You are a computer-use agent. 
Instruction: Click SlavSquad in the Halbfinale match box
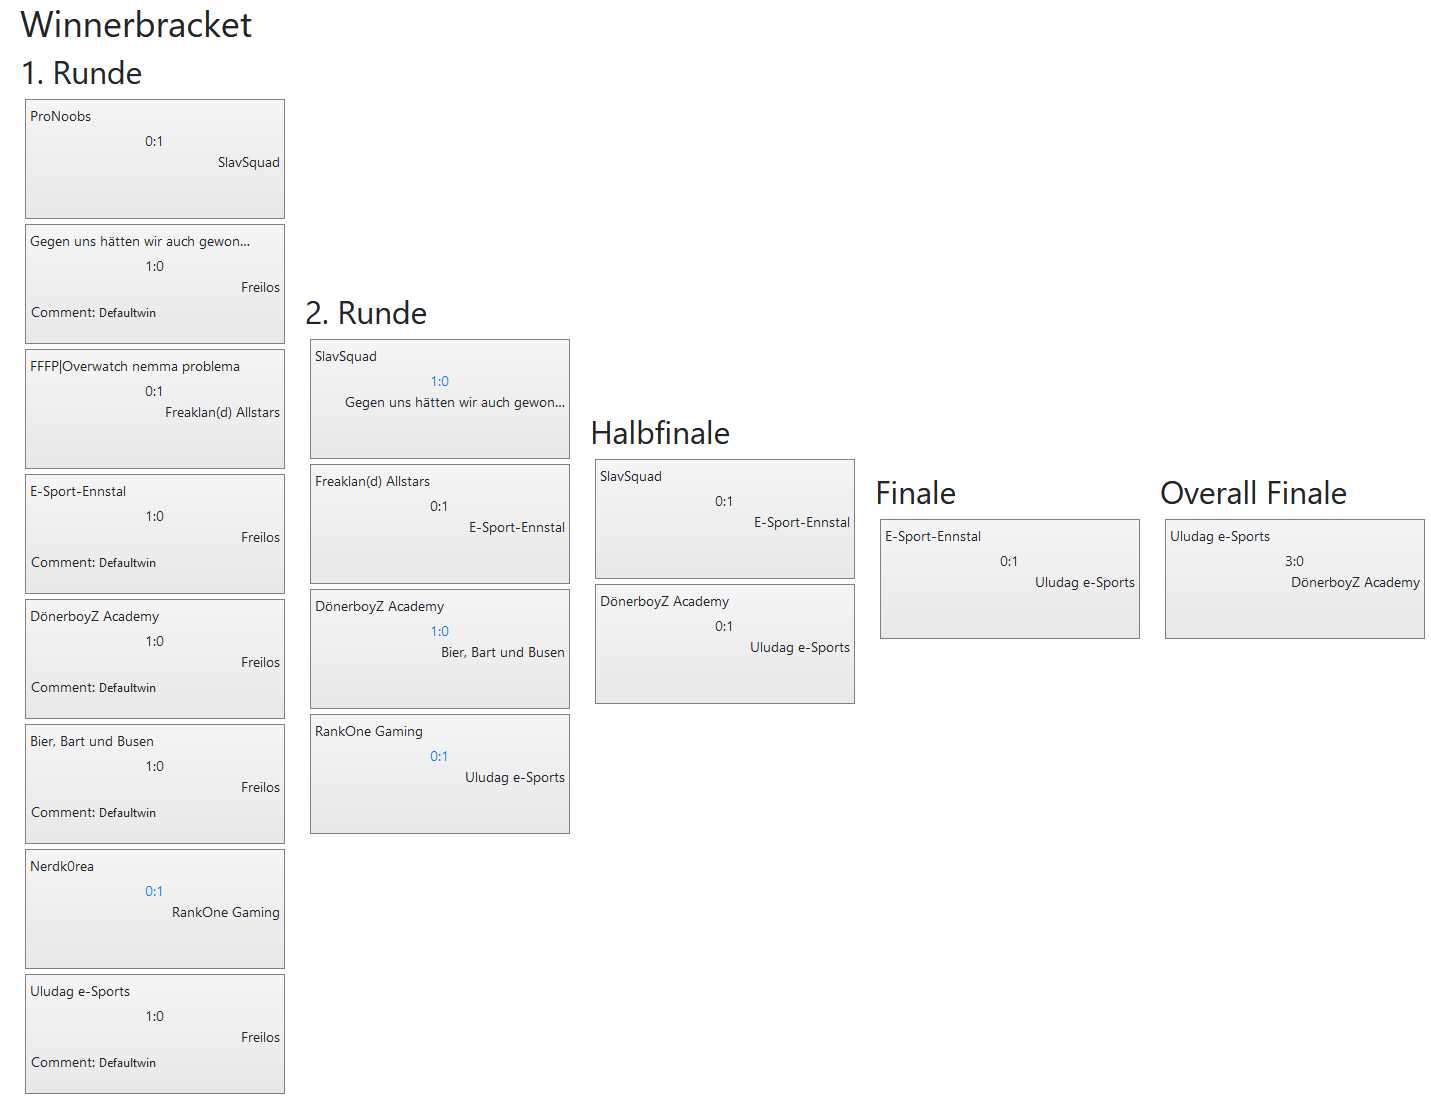pos(631,476)
